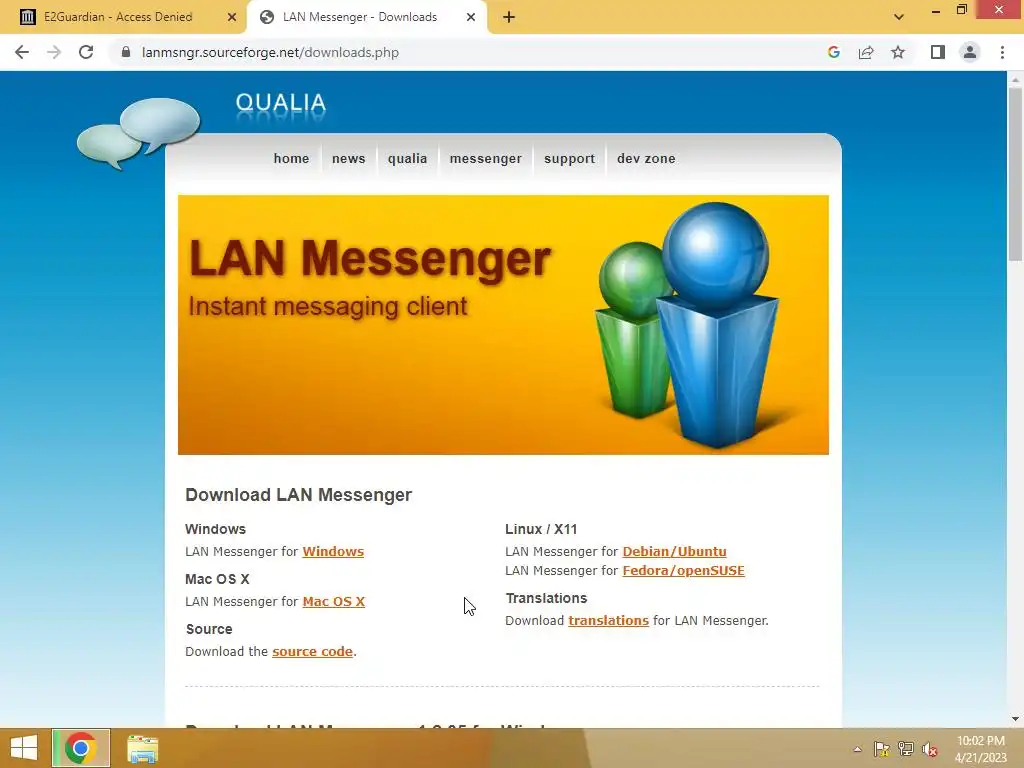The image size is (1024, 768).
Task: Expand the tab search dropdown
Action: 899,17
